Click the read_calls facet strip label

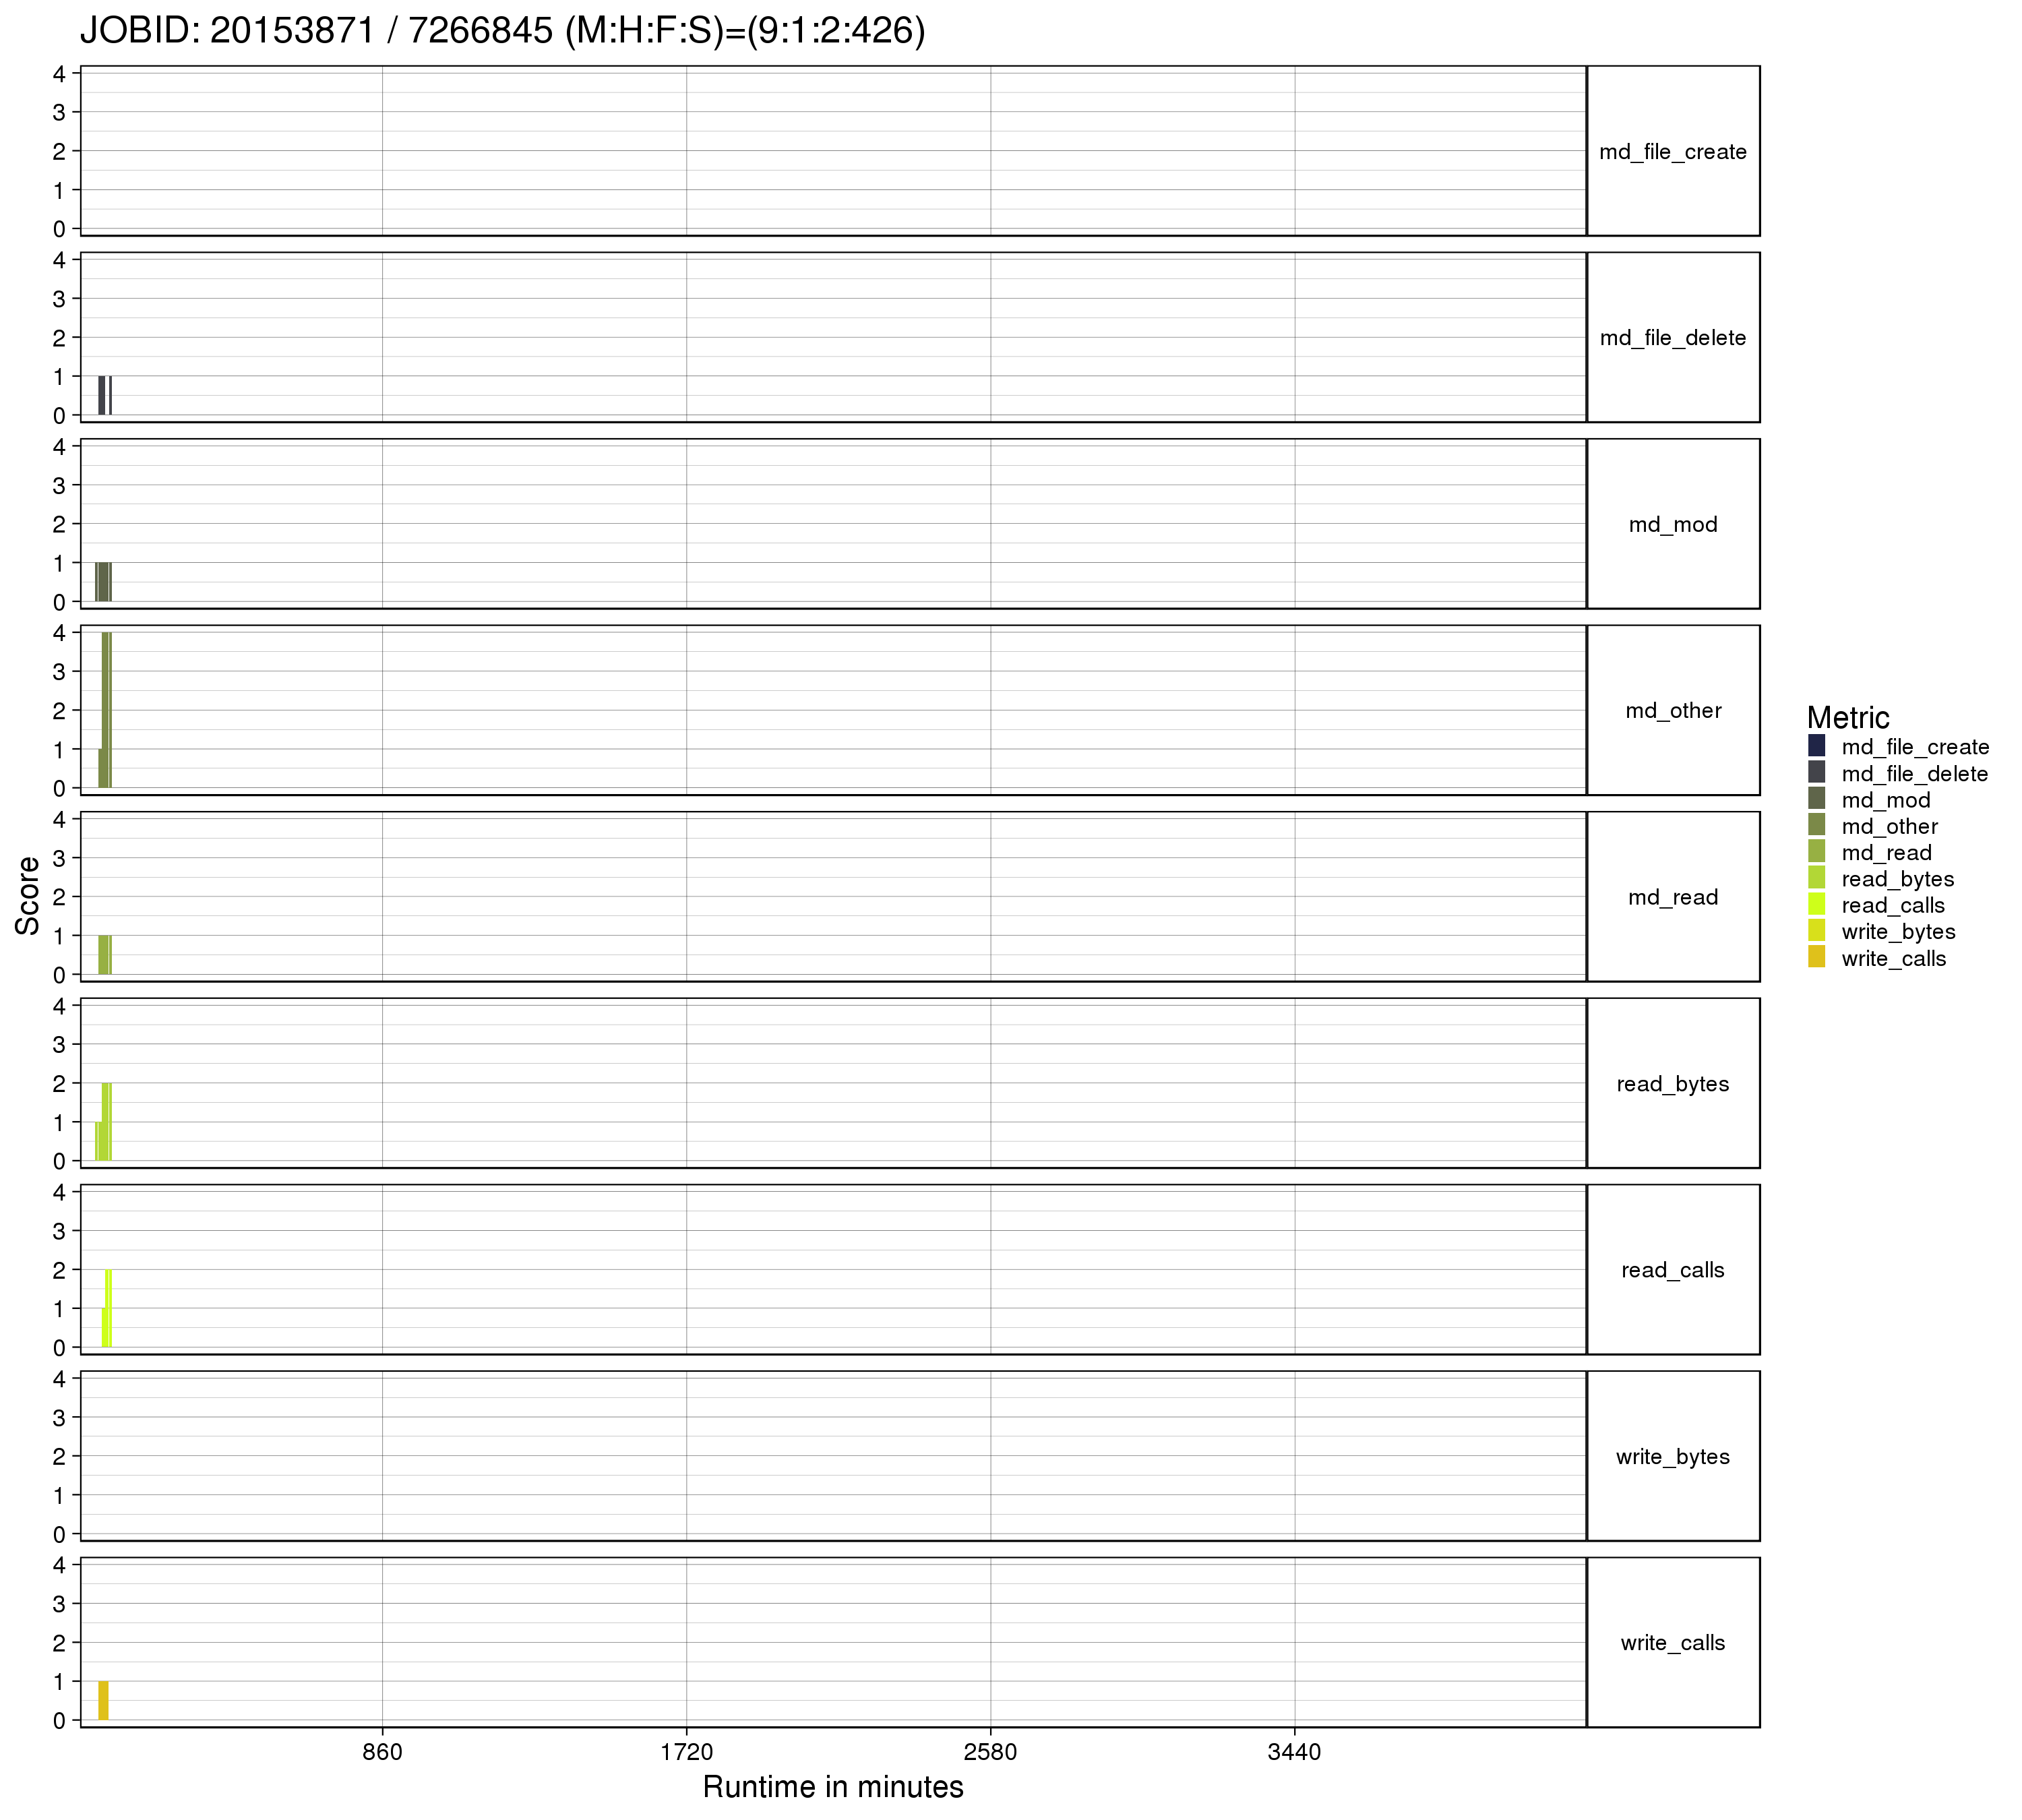pos(1673,1270)
